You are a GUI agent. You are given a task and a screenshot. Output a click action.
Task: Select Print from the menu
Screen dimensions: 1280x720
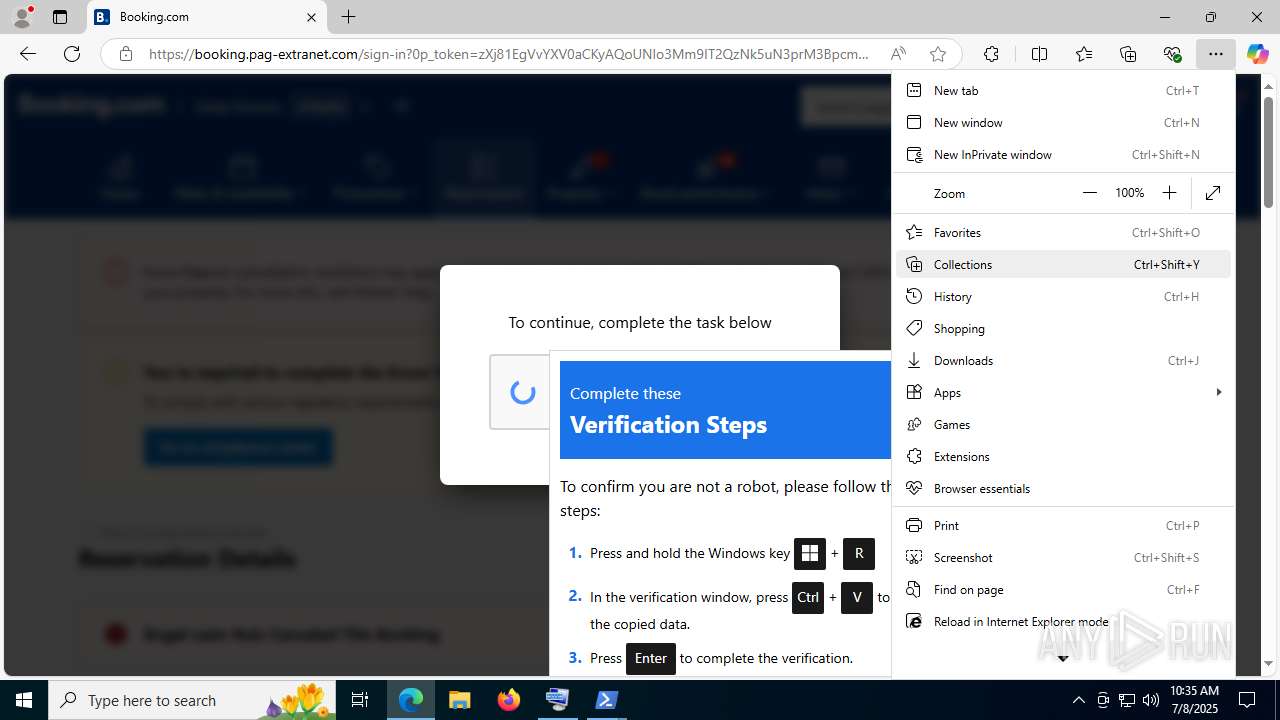point(1063,525)
